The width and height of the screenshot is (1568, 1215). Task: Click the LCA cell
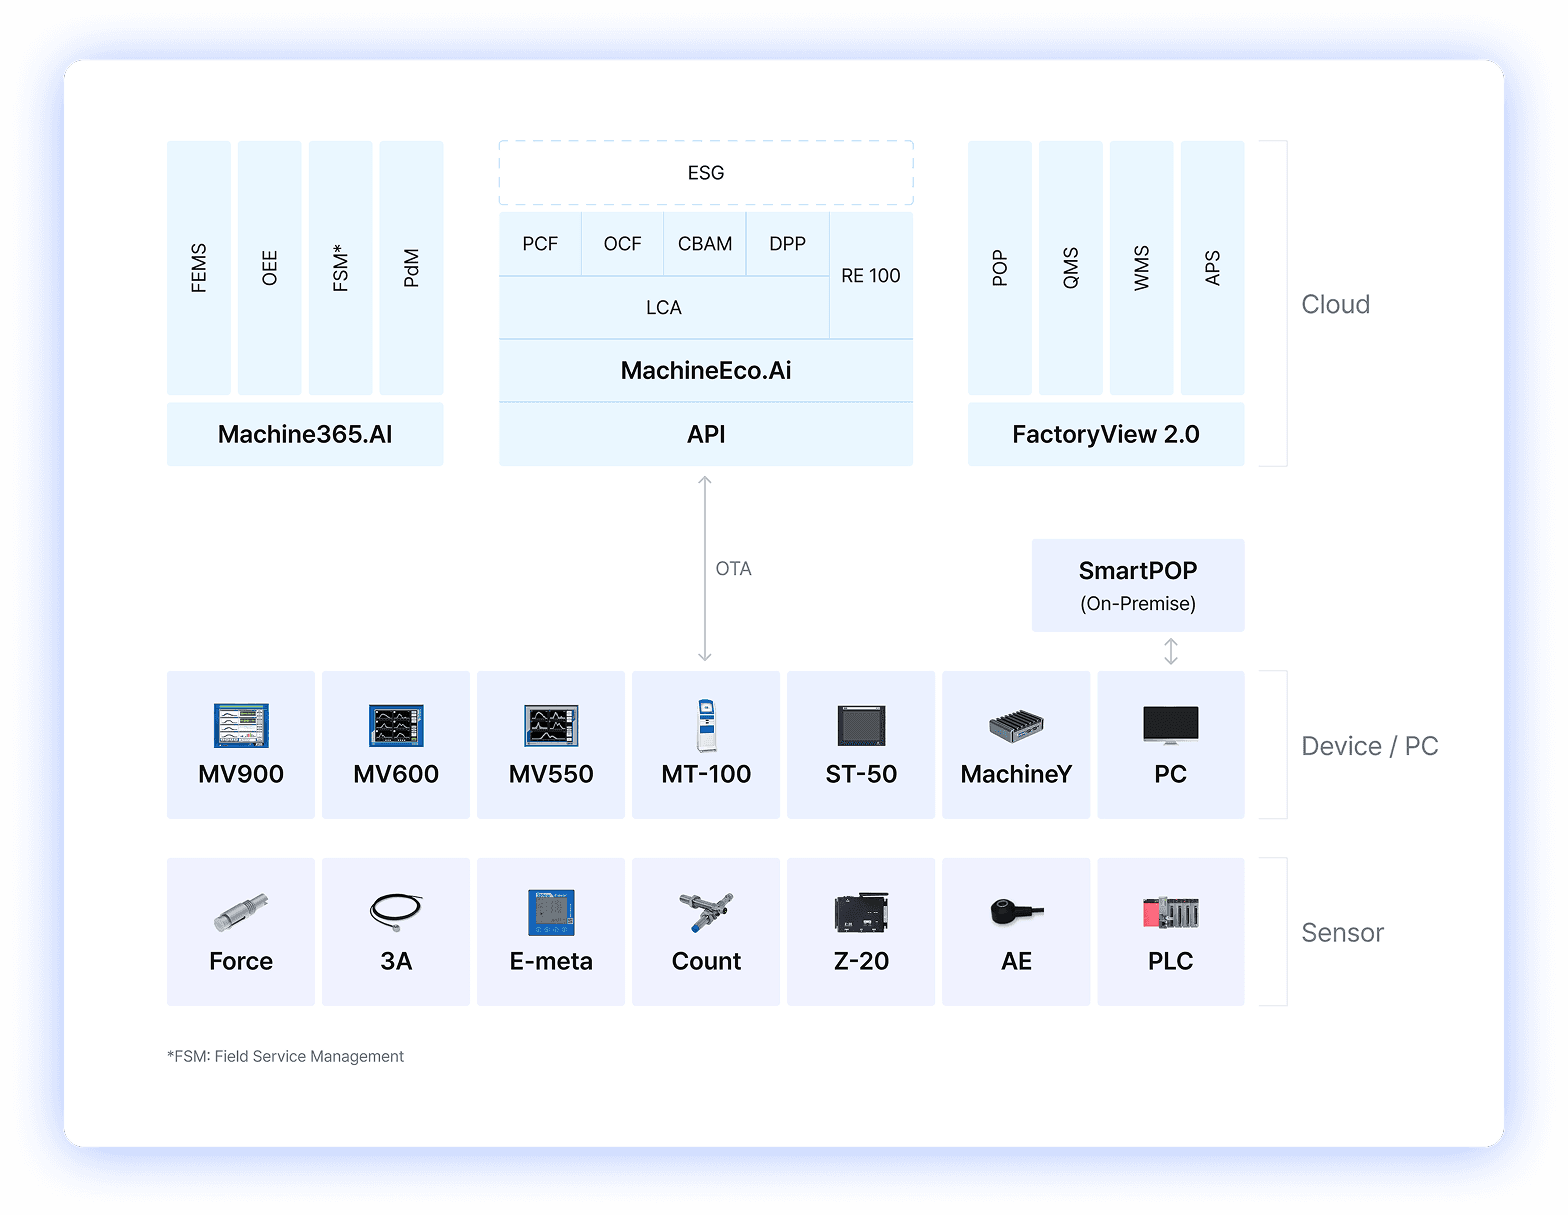click(x=664, y=308)
